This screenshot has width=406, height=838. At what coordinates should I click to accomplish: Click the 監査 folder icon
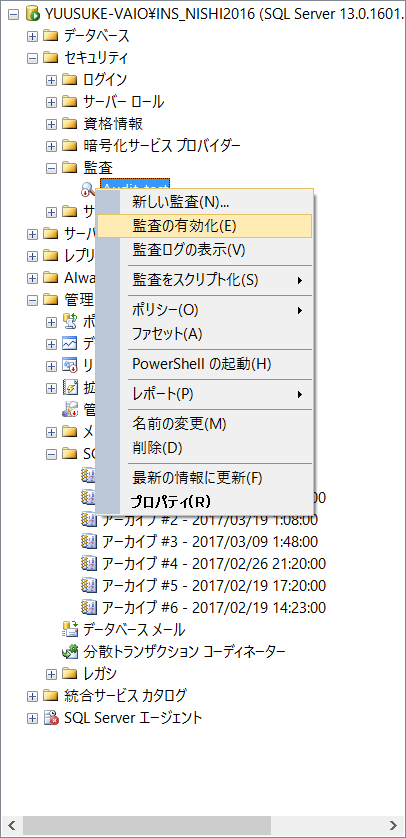click(69, 167)
